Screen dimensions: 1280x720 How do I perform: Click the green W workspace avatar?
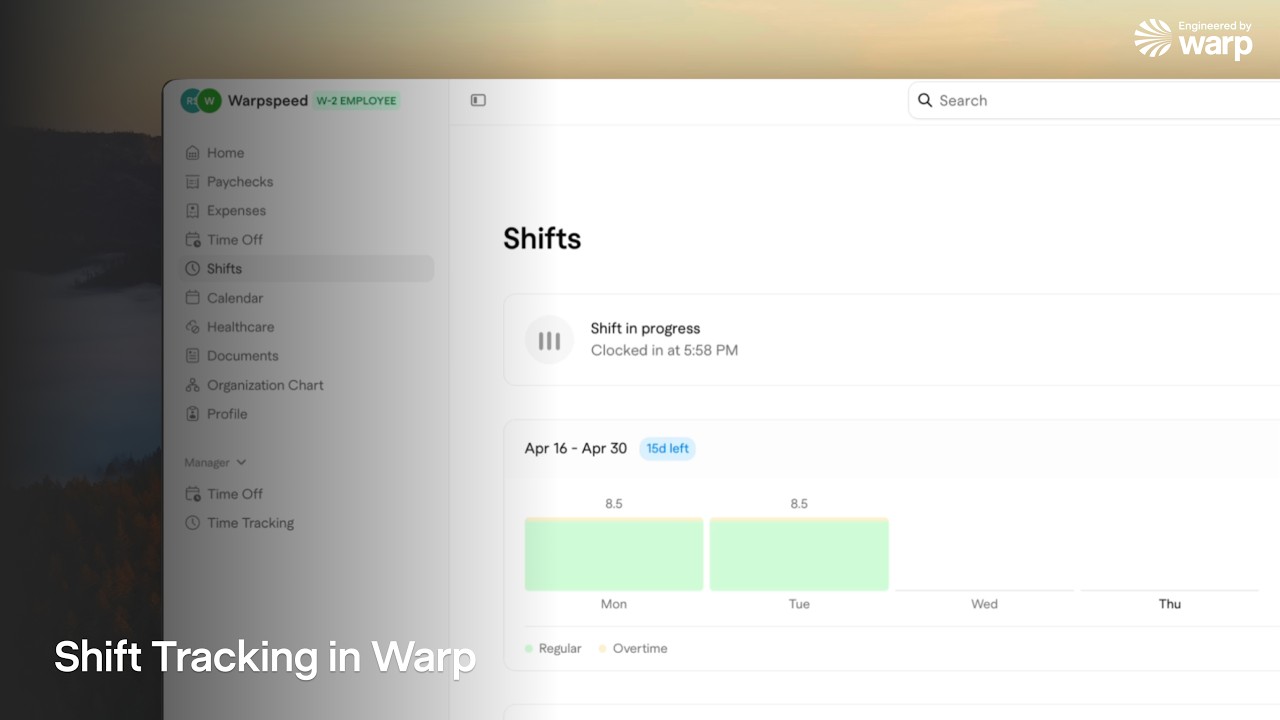(x=209, y=100)
